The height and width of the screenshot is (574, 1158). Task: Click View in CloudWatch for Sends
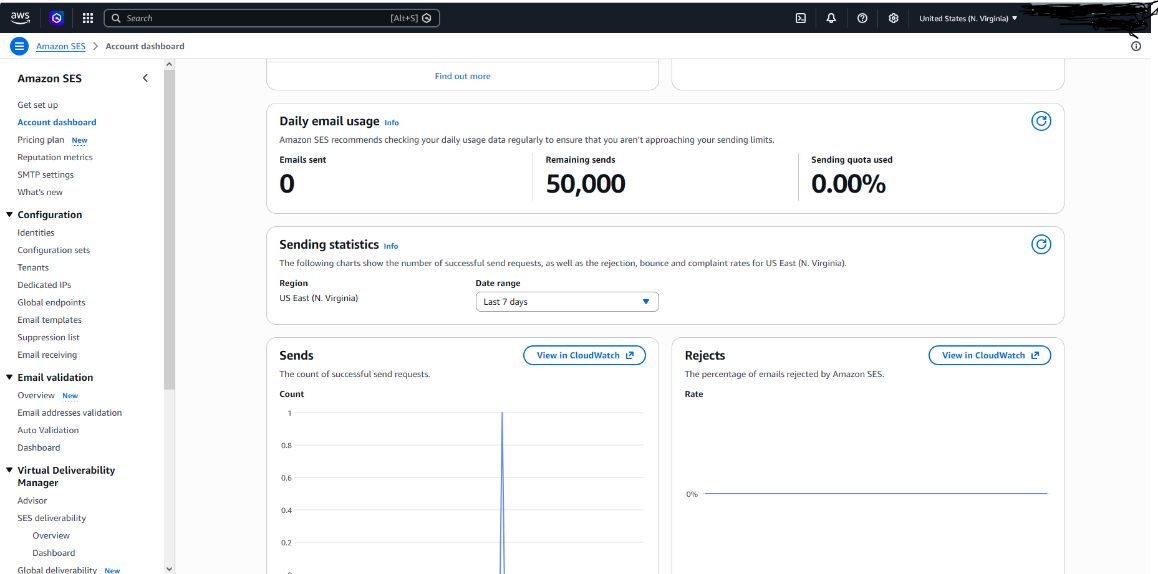585,355
